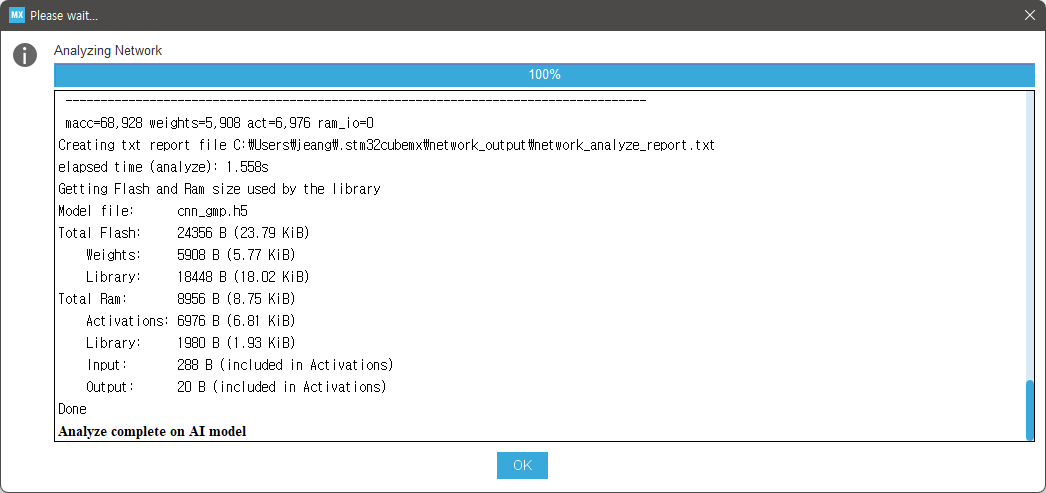Click the scrollbar track above the thumb
The width and height of the screenshot is (1046, 493).
pos(1030,235)
